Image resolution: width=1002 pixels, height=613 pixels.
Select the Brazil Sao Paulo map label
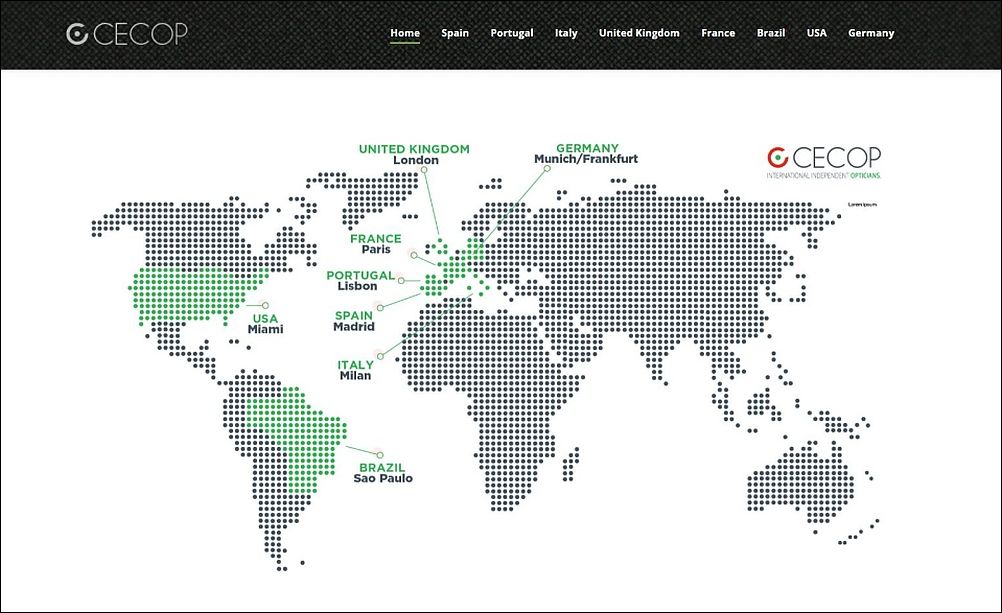click(x=383, y=473)
